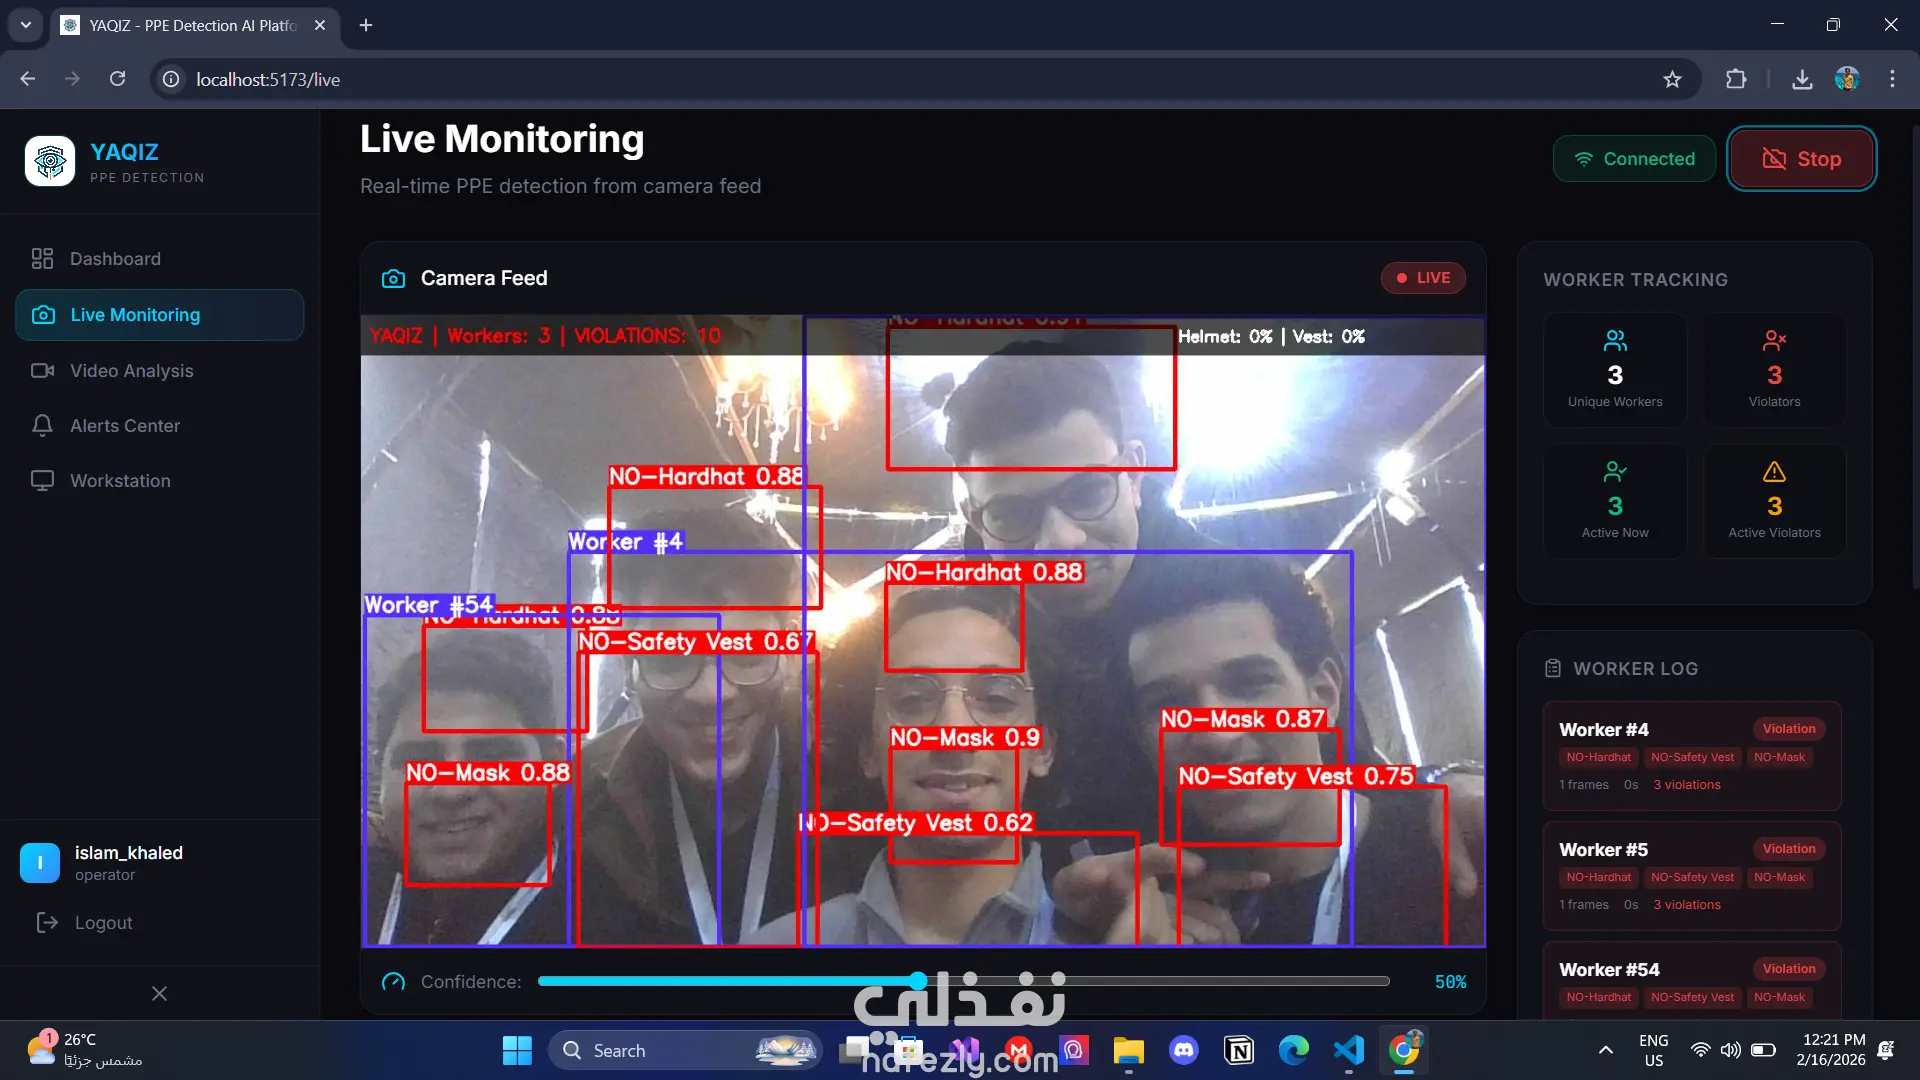Adjust the Confidence slider handle
Viewport: 1920px width, 1080px height.
pyautogui.click(x=918, y=981)
